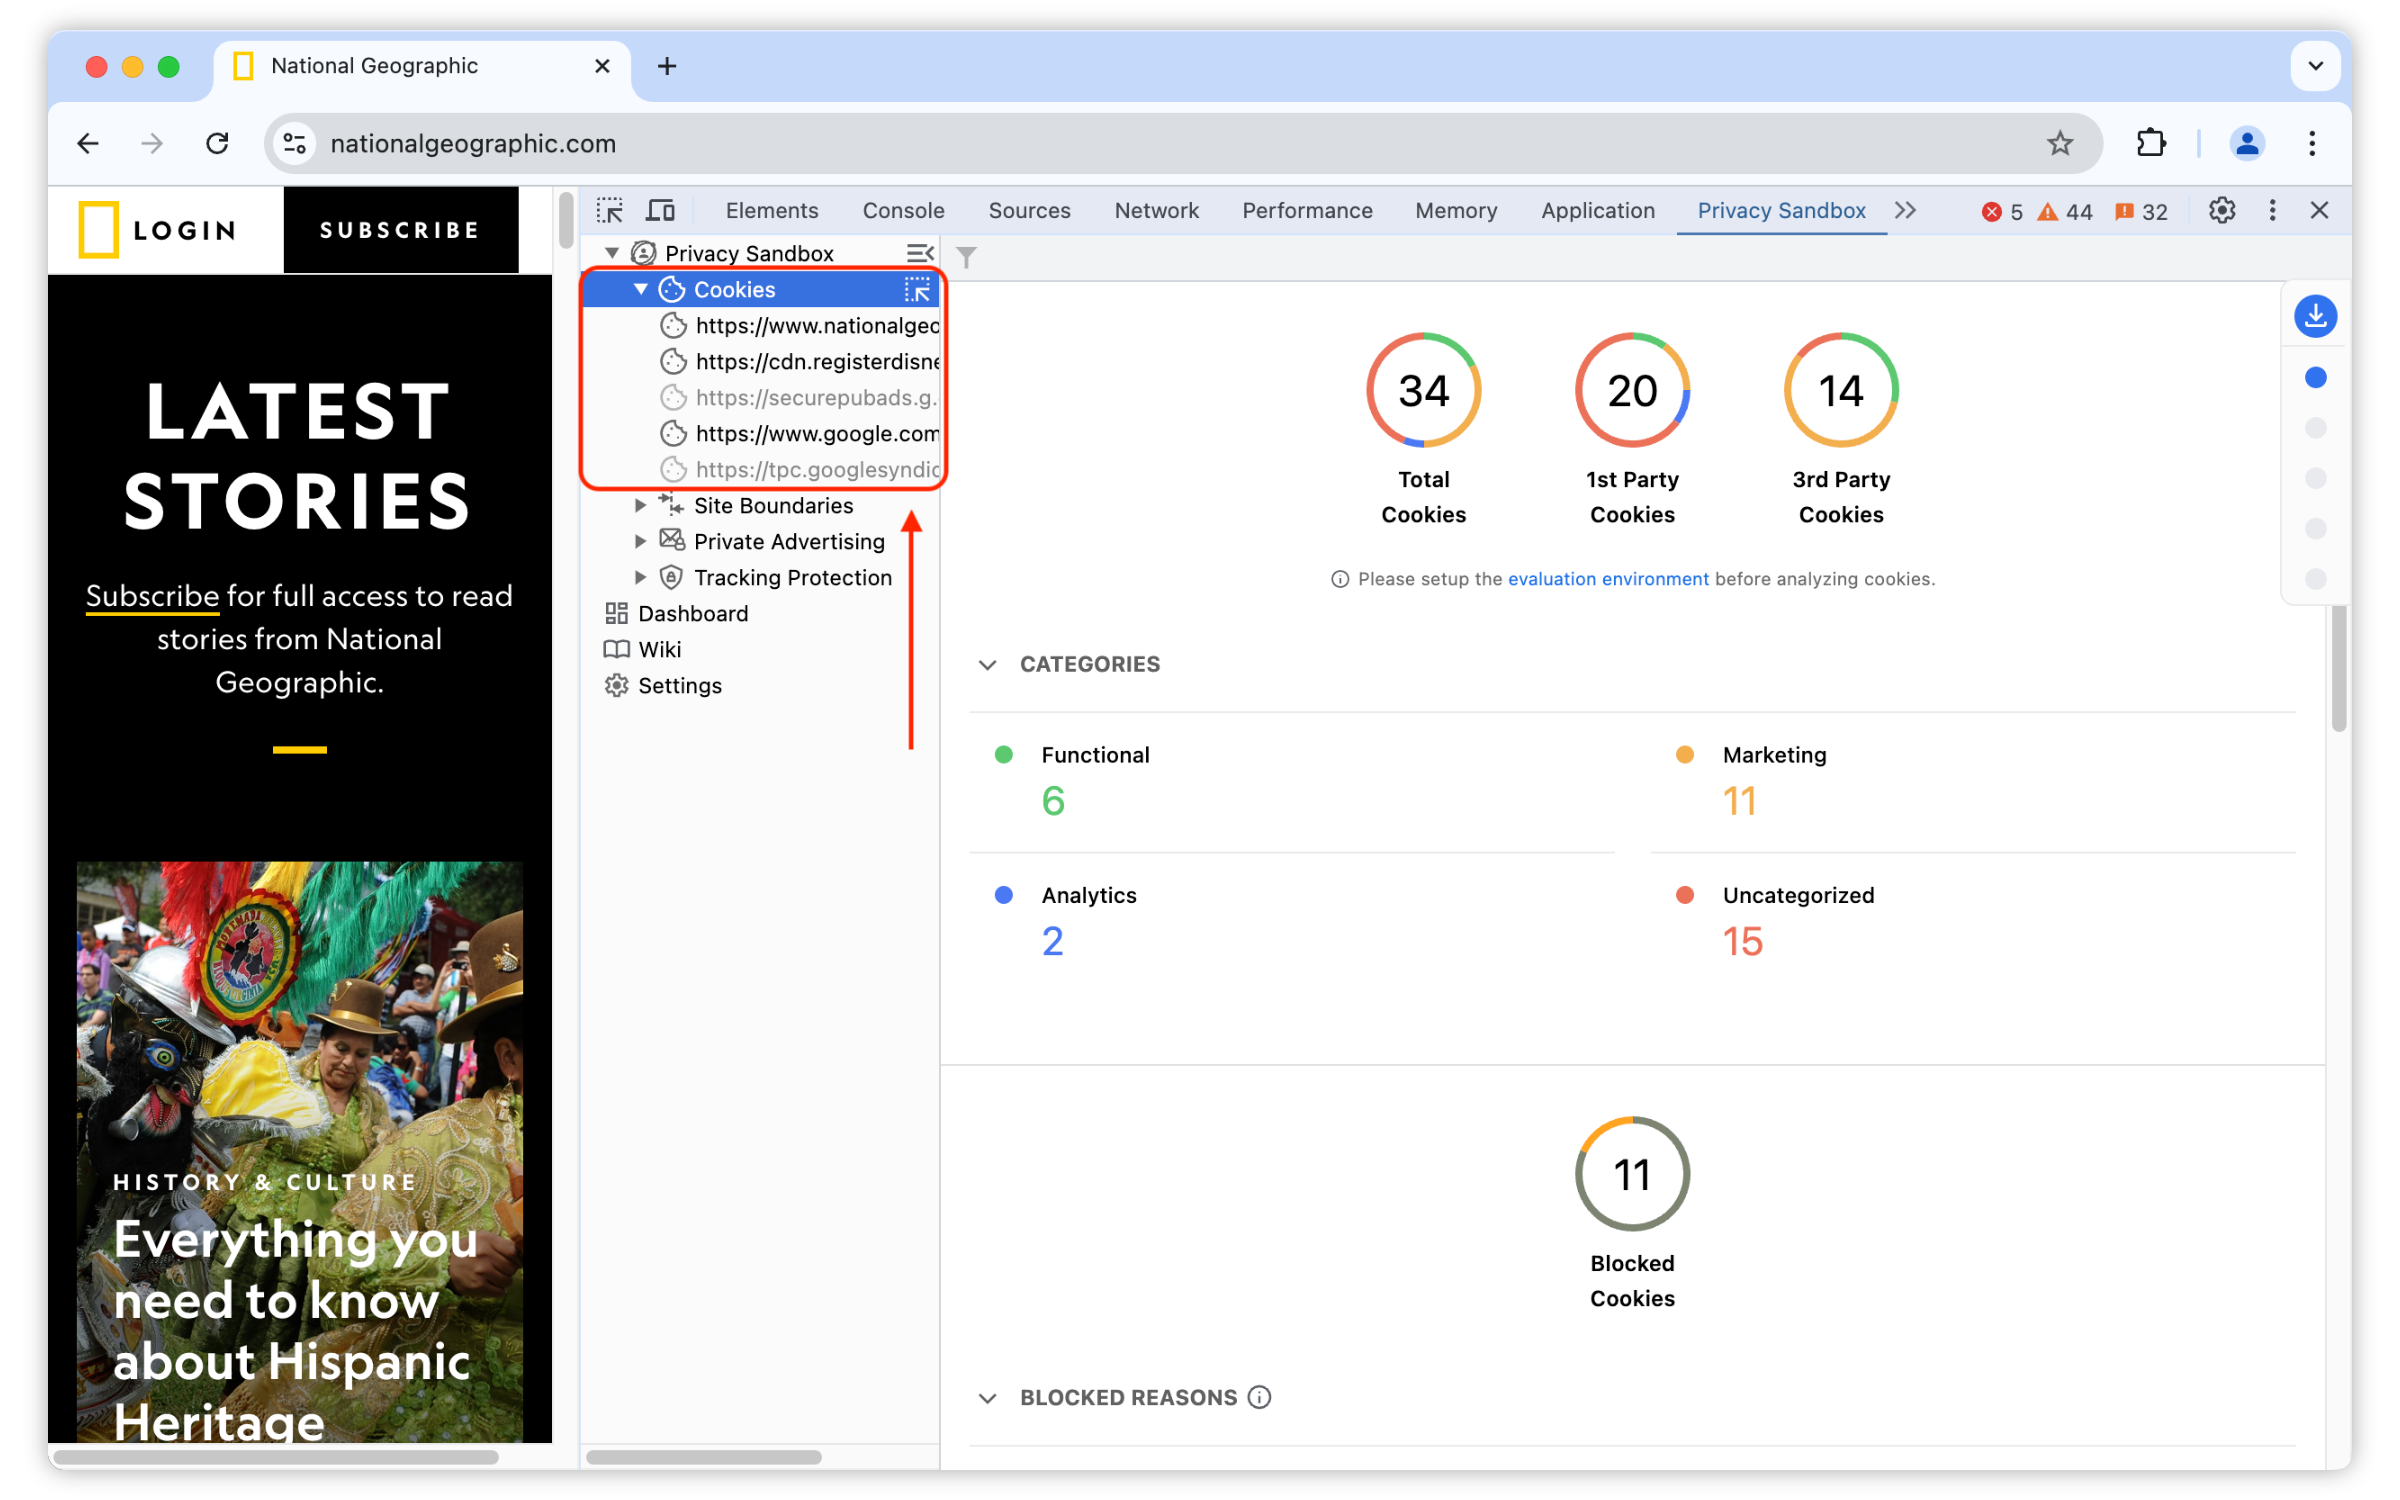2400x1500 pixels.
Task: Collapse the Privacy Sandbox tree root
Action: 612,253
